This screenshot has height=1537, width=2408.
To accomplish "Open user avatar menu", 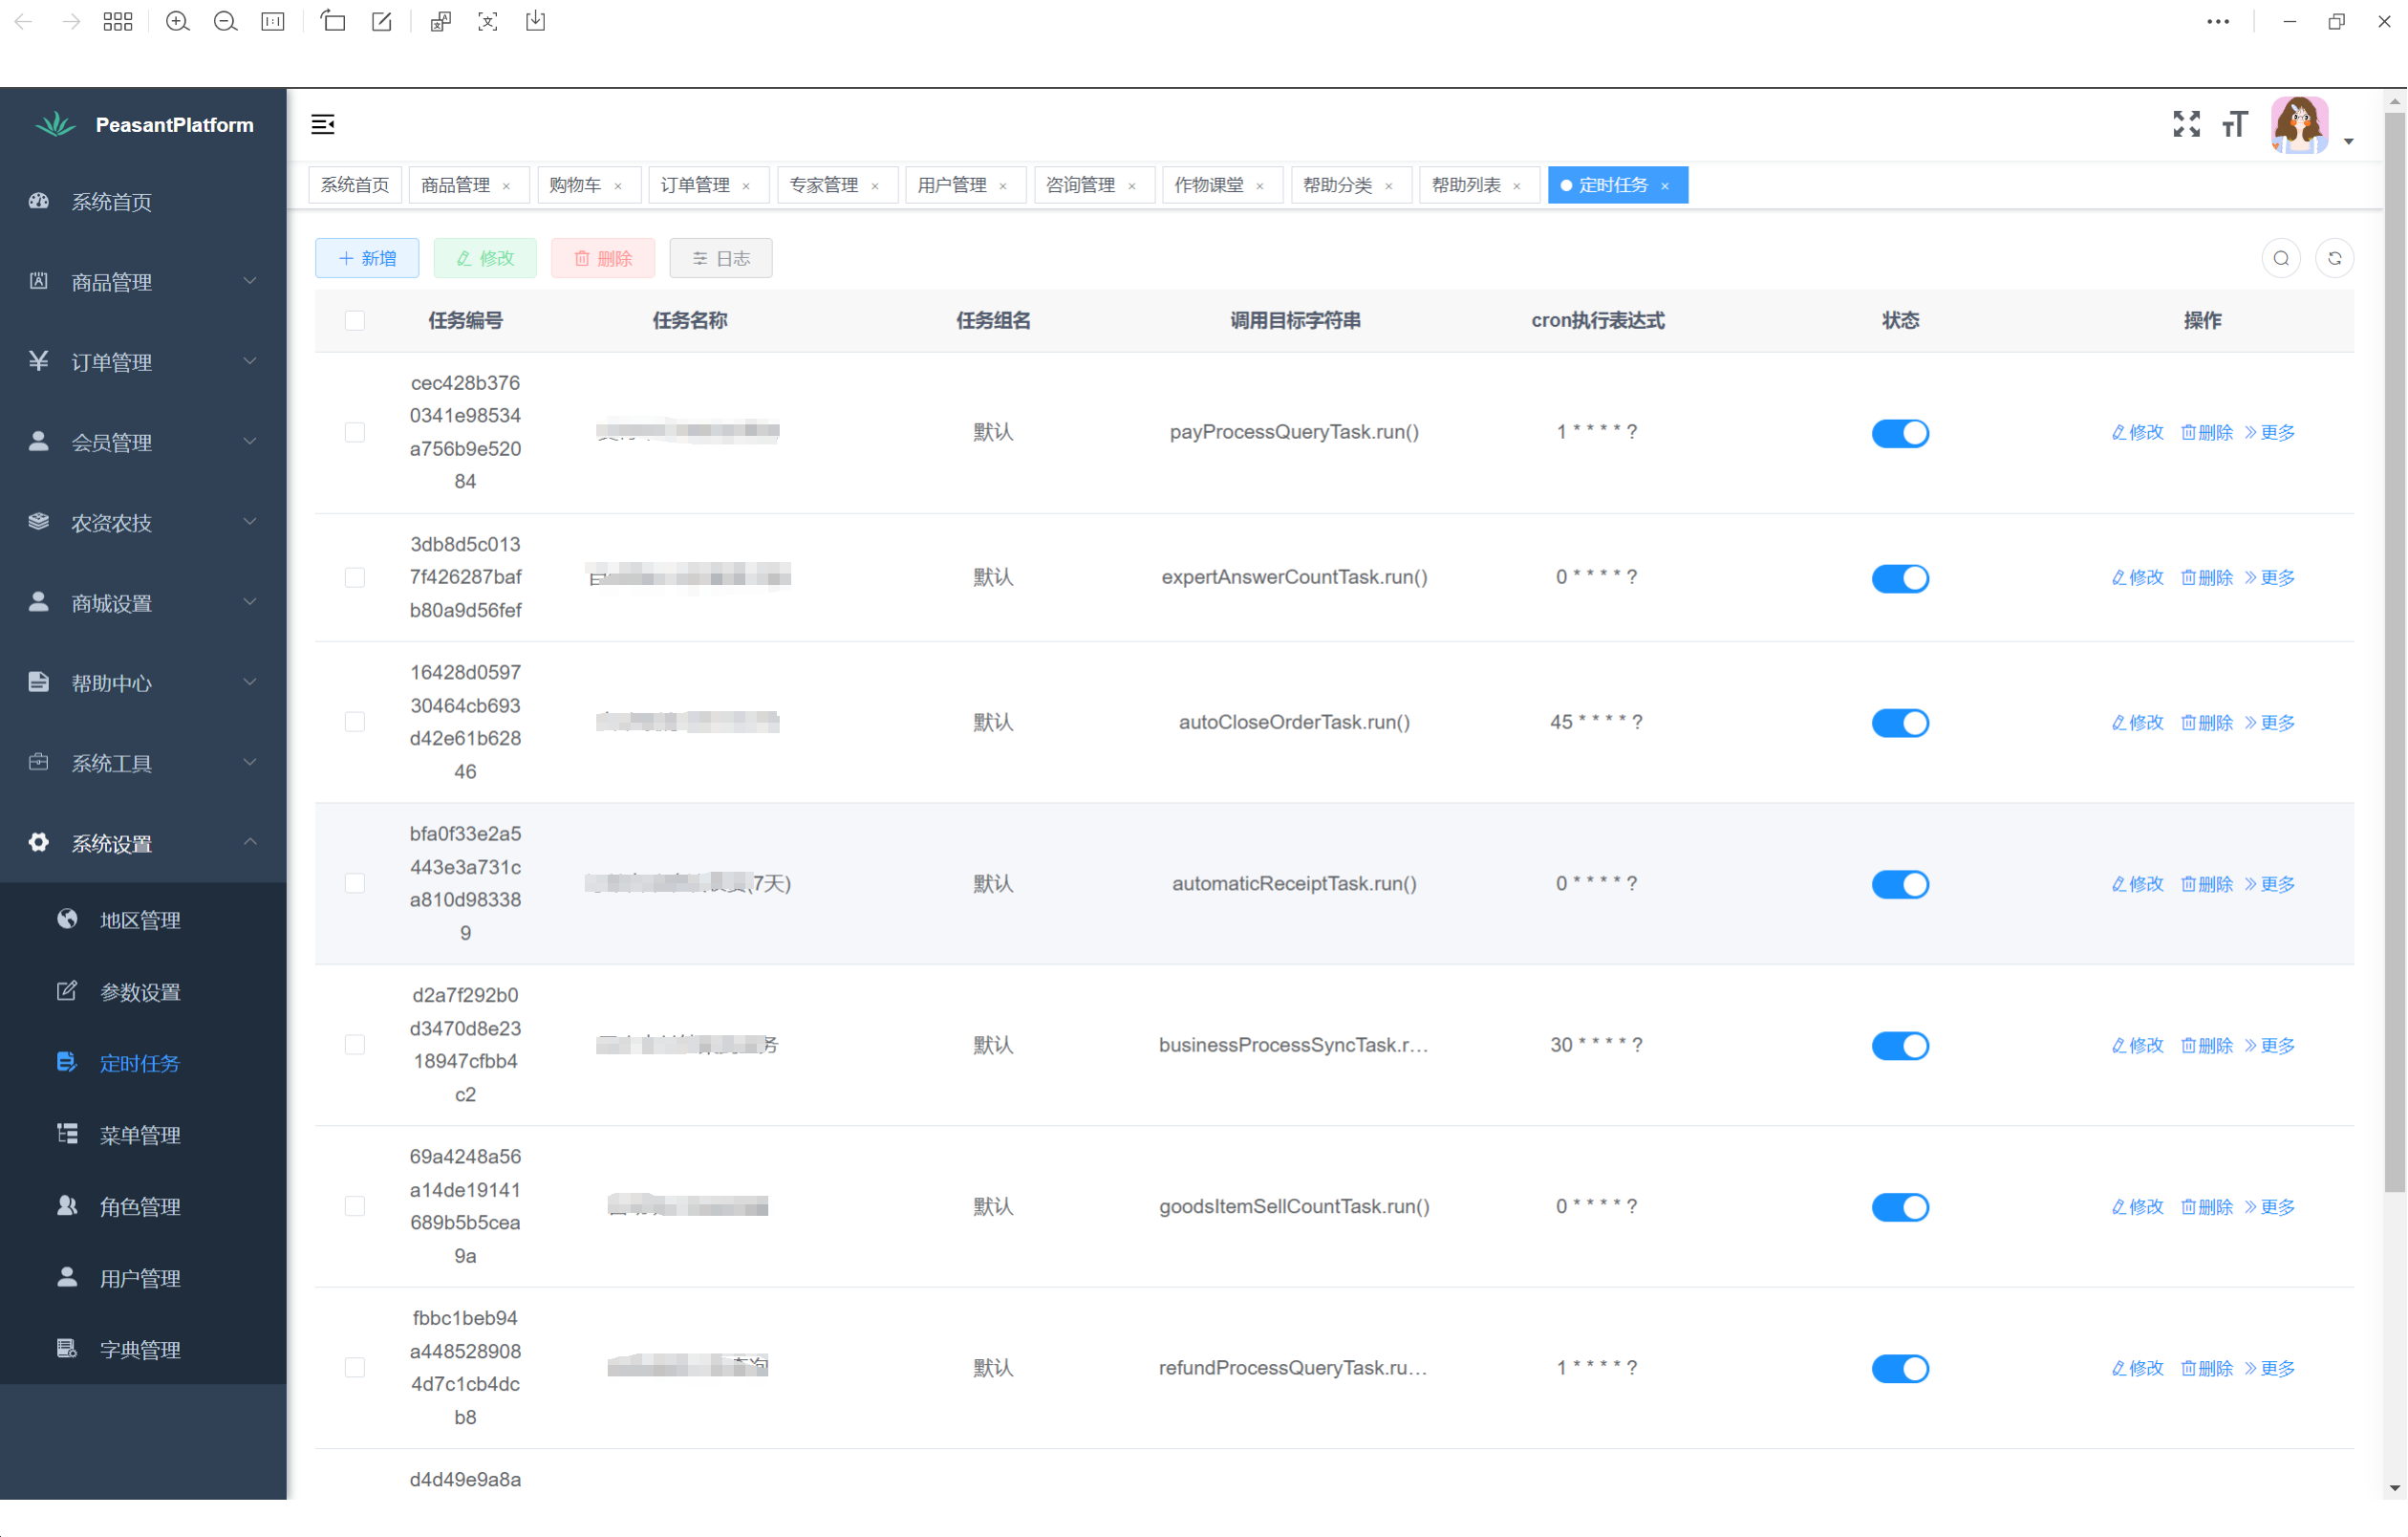I will tap(2299, 124).
